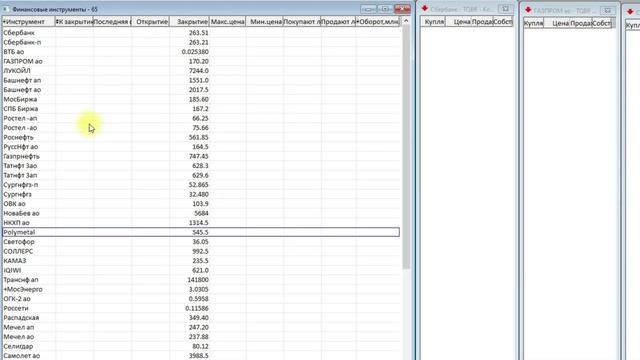The image size is (640, 360).
Task: Select the ГАЗПРОМ ао instrument row
Action: [x=201, y=61]
